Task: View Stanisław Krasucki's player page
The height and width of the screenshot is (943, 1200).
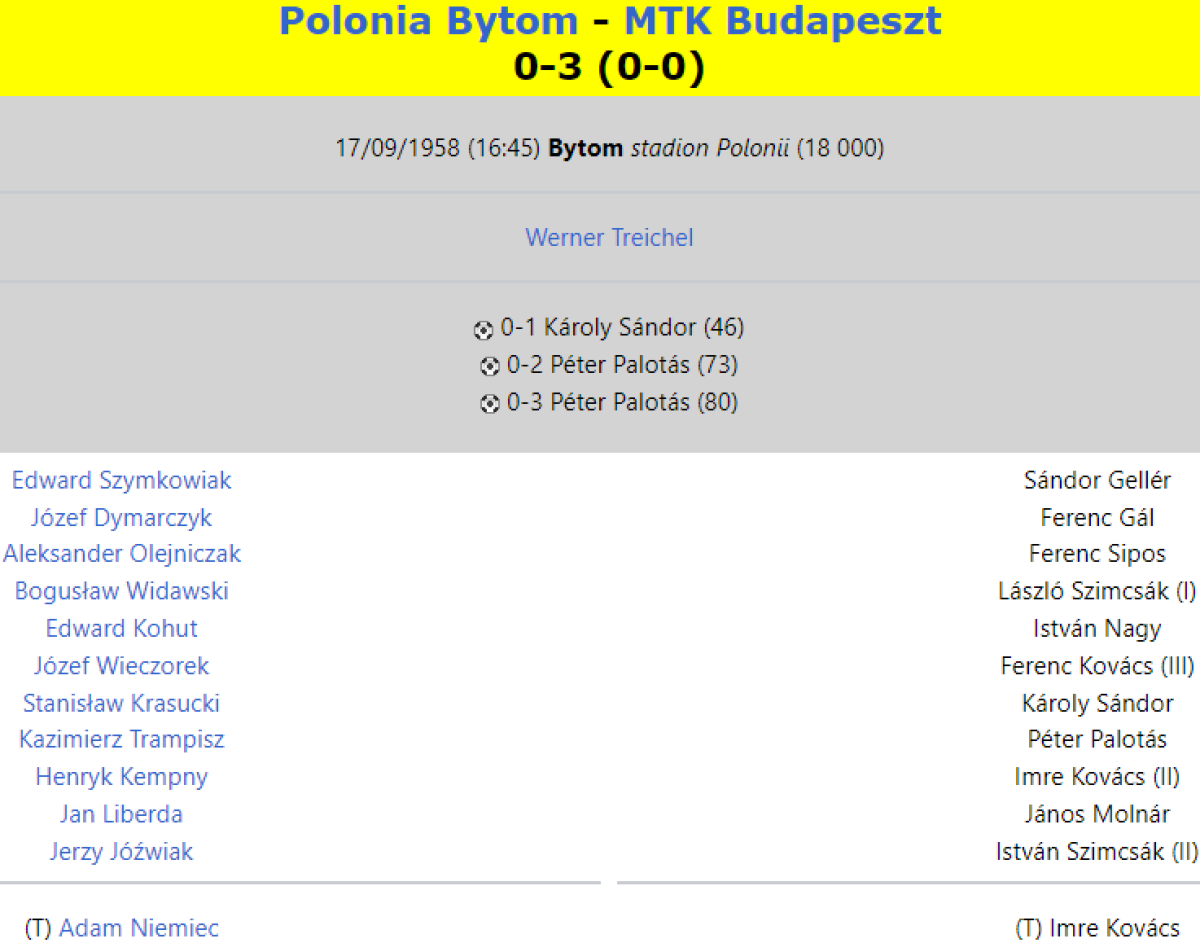Action: [x=121, y=703]
